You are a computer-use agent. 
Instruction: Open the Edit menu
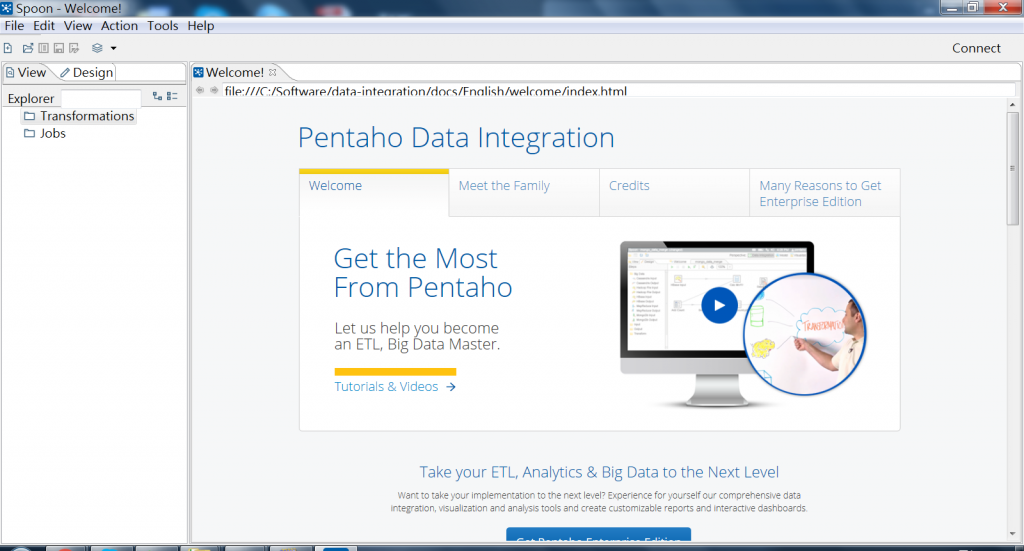(44, 25)
